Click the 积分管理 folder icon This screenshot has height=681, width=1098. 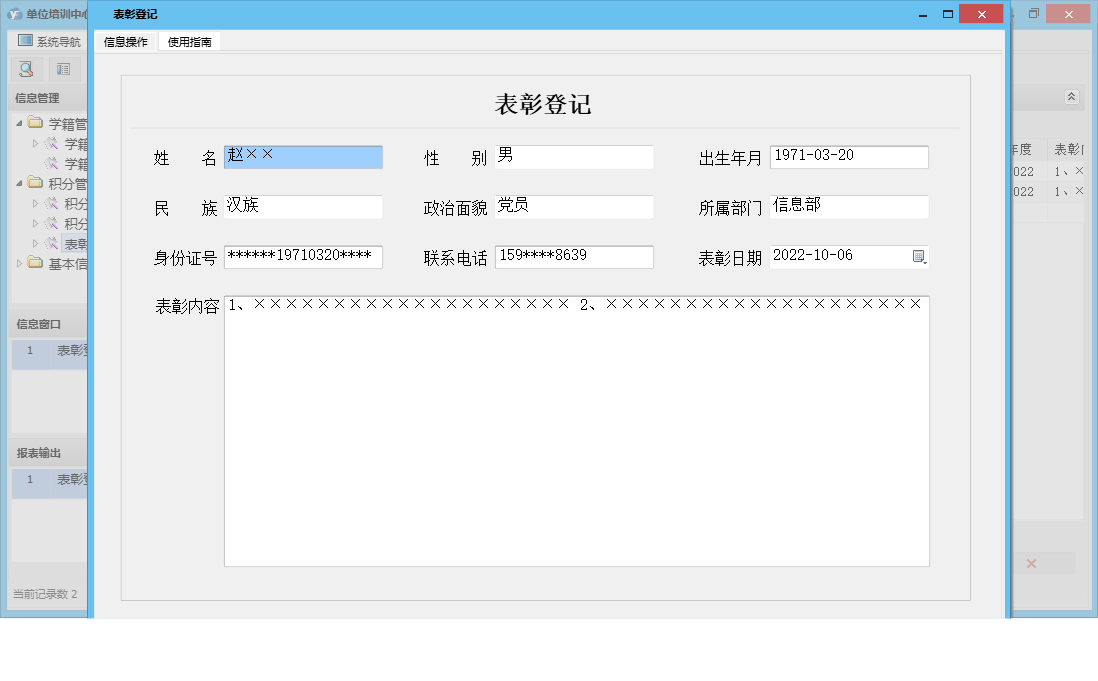(35, 182)
